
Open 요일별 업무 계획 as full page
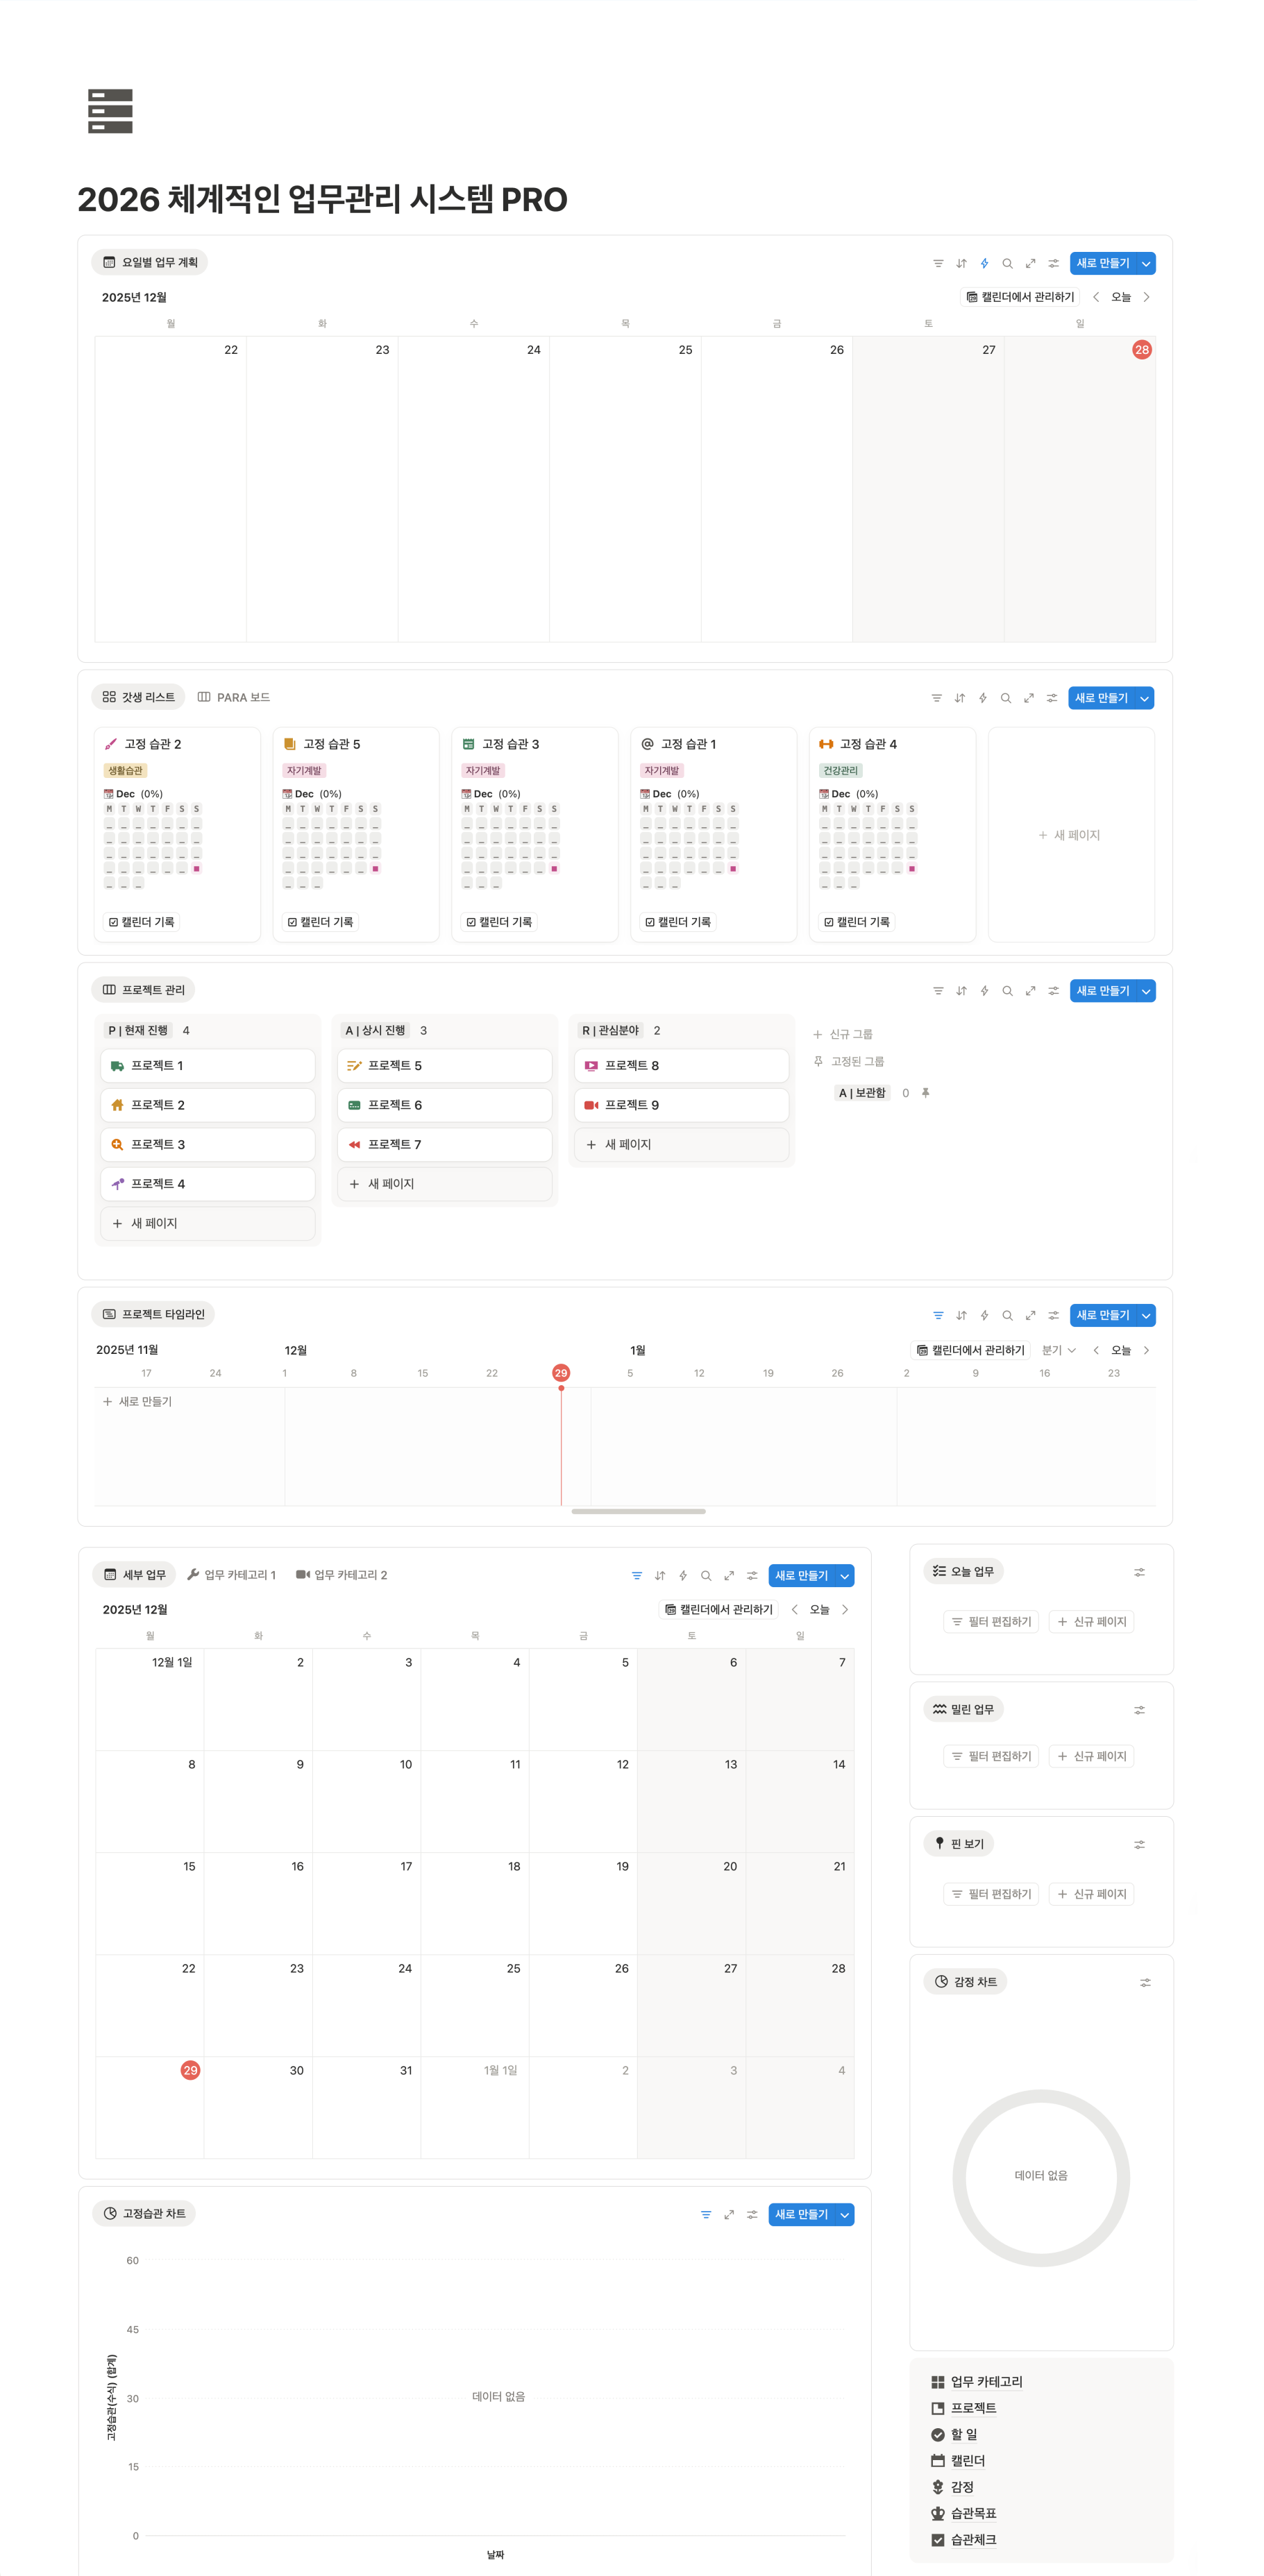(1030, 263)
